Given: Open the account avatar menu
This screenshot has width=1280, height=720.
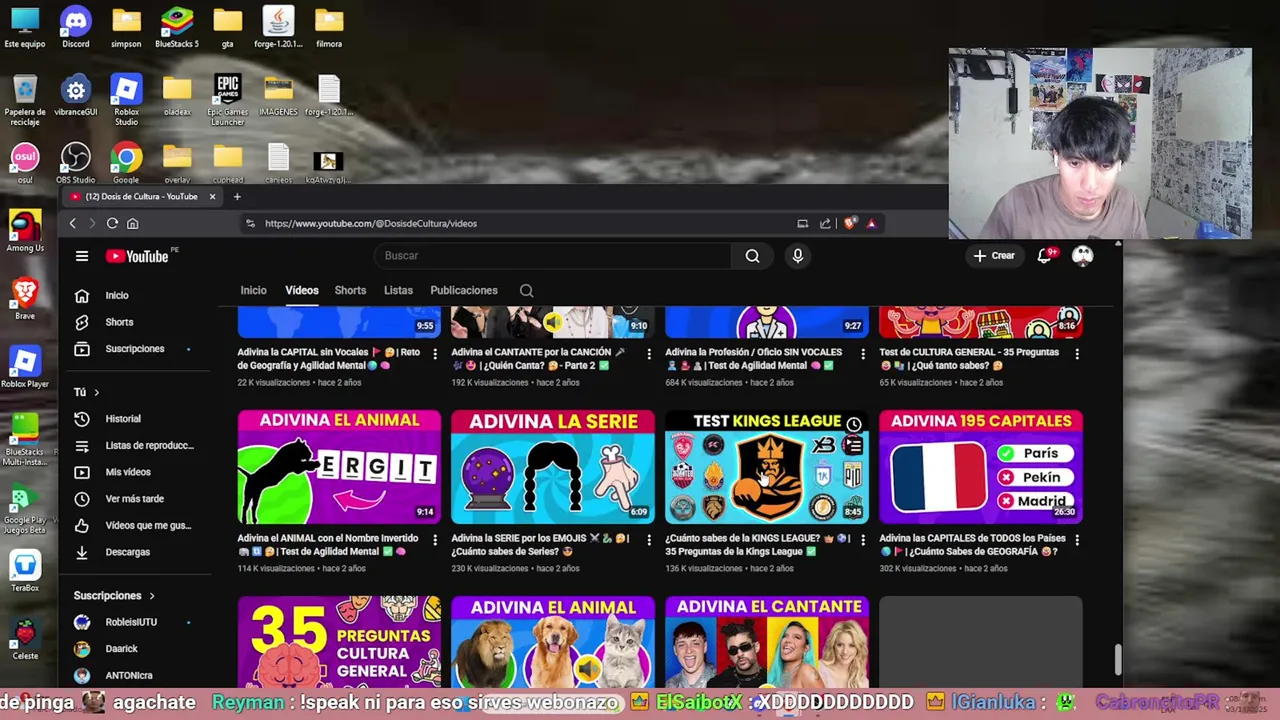Looking at the screenshot, I should click(1083, 256).
